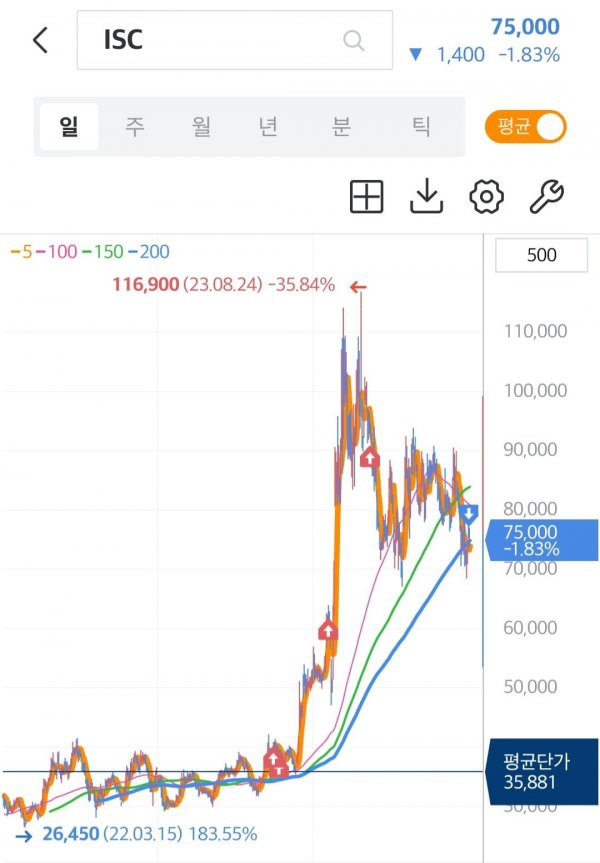Open the wrench tools icon
This screenshot has width=600, height=863.
[546, 196]
